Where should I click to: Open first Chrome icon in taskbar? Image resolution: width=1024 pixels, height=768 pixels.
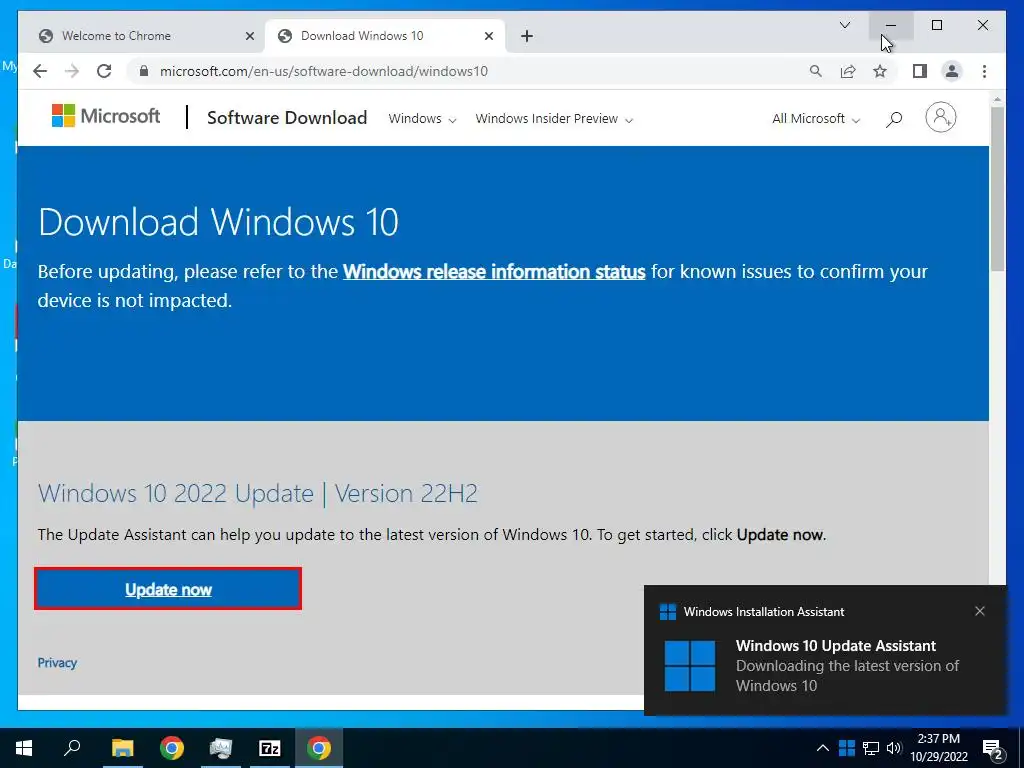click(172, 748)
